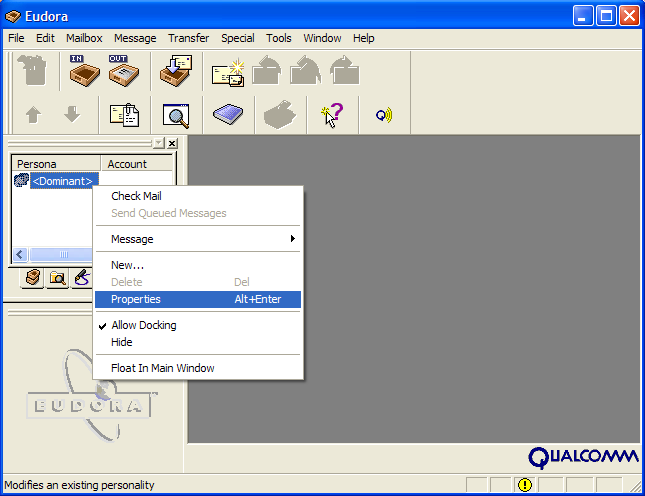
Task: Open the Edit menu
Action: click(x=45, y=38)
